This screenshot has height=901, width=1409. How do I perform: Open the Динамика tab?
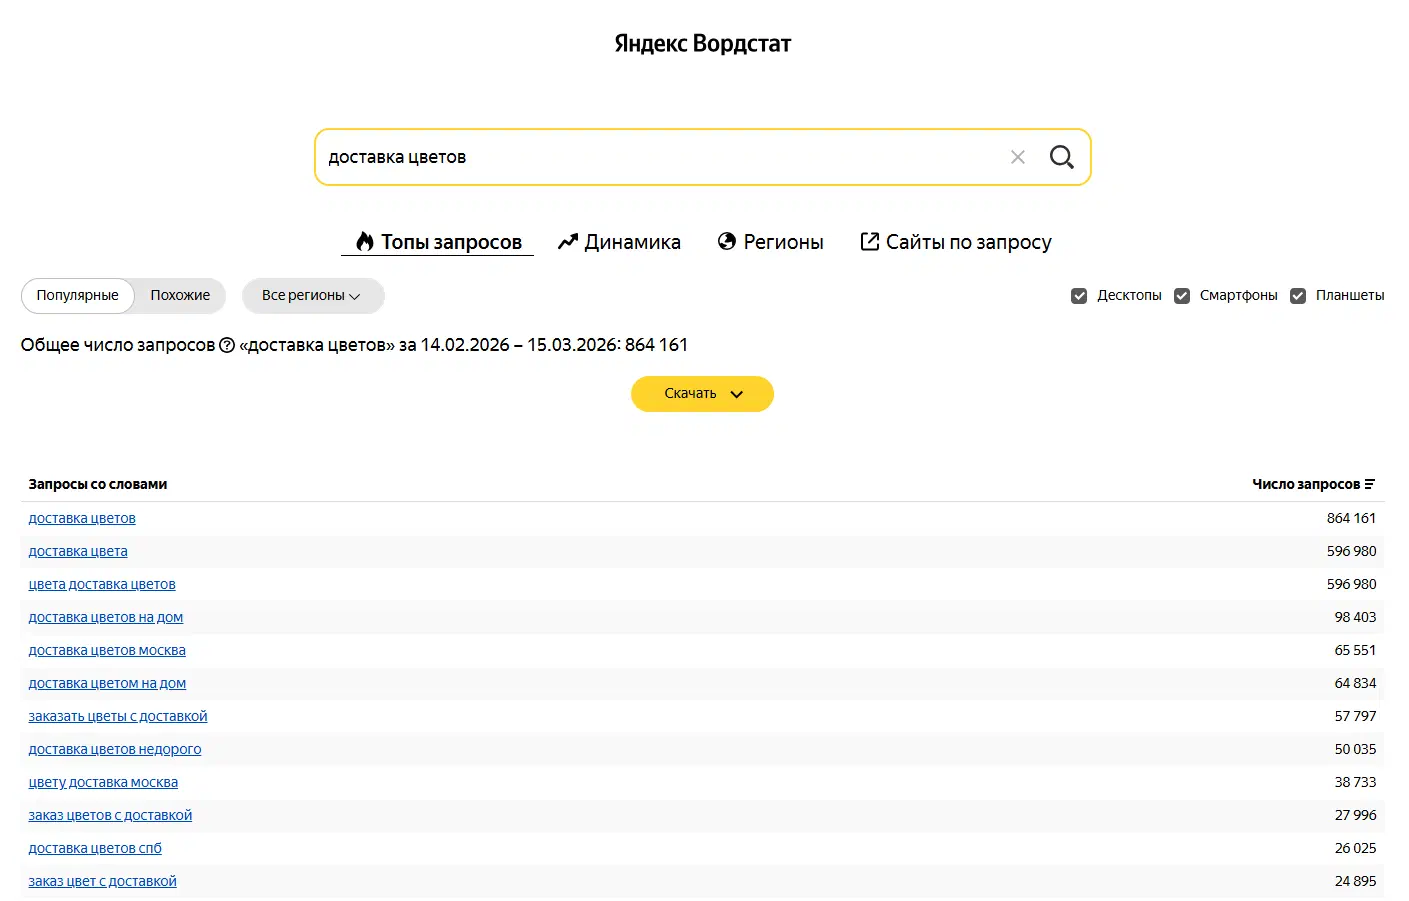619,242
